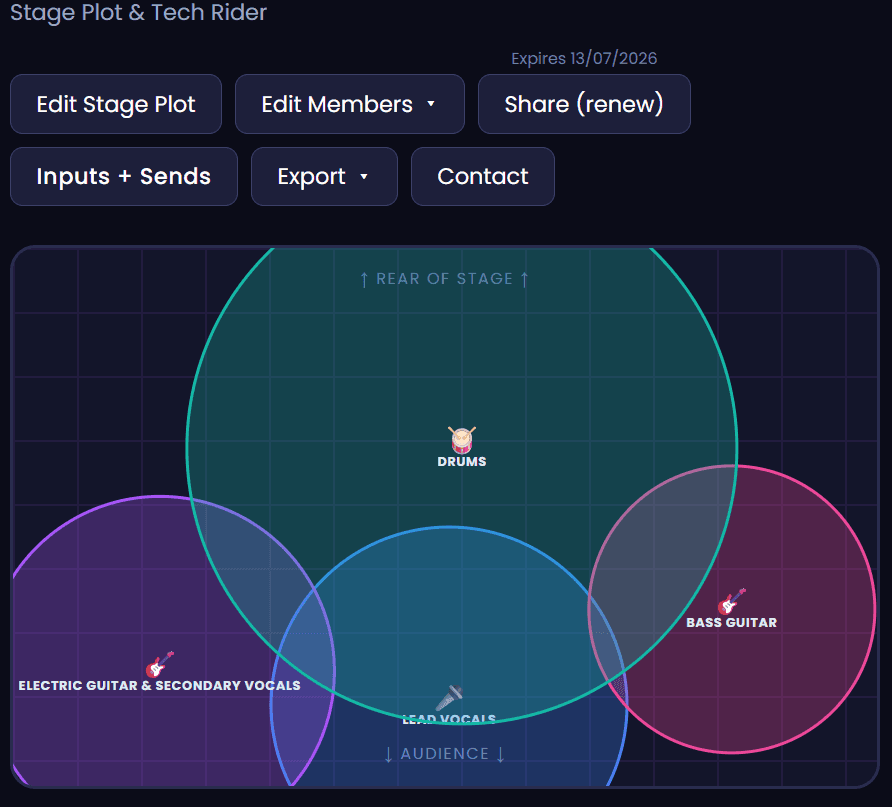Click the LEAD VOCALS label
Image resolution: width=892 pixels, height=807 pixels.
point(449,719)
